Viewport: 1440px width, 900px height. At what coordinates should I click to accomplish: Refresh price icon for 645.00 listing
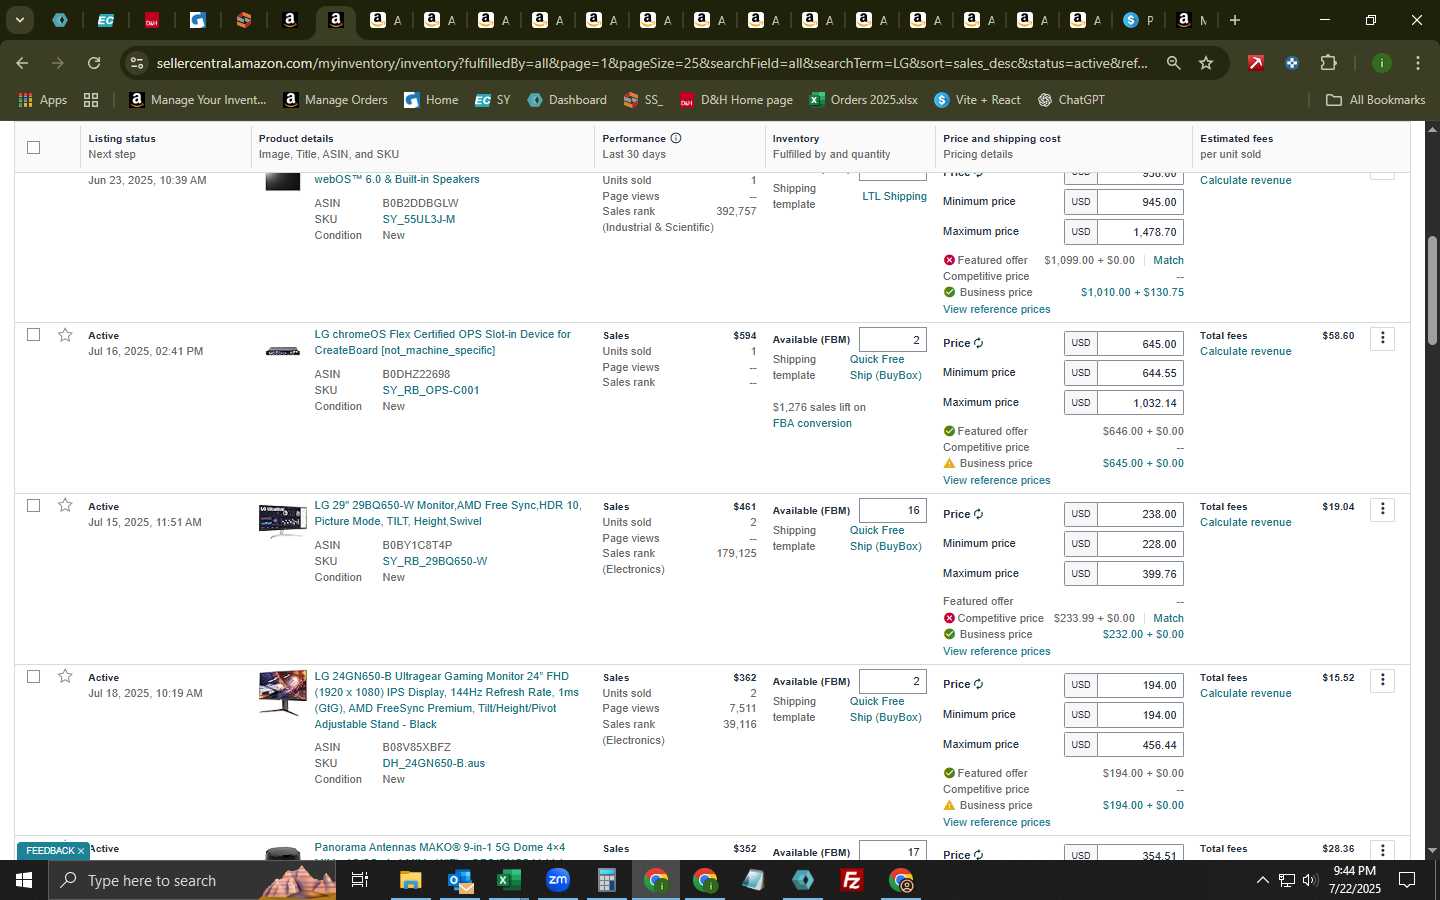[978, 343]
